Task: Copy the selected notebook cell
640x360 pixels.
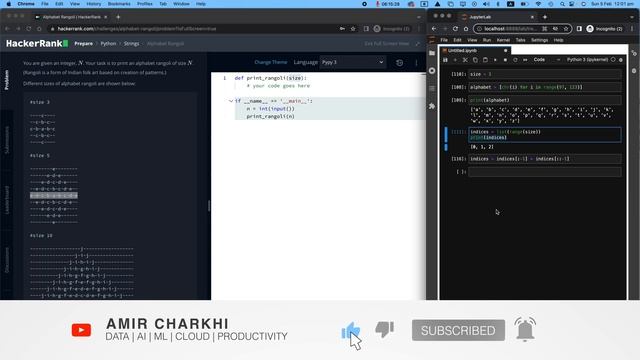Action: pos(475,60)
